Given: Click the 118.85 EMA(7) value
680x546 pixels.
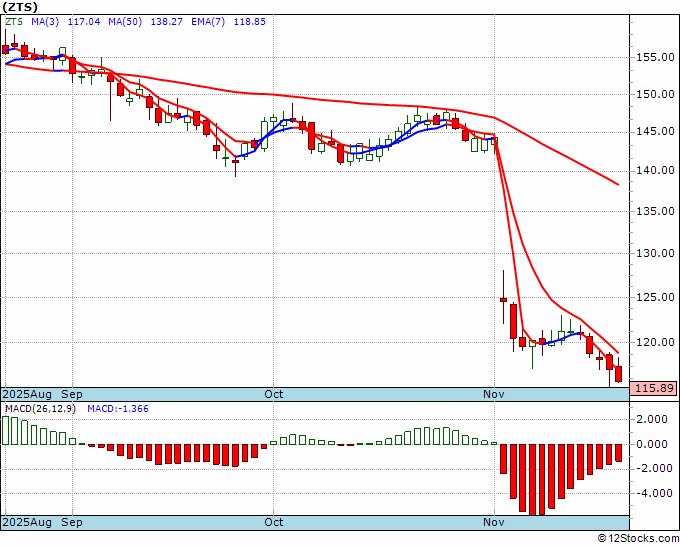Looking at the screenshot, I should 250,22.
